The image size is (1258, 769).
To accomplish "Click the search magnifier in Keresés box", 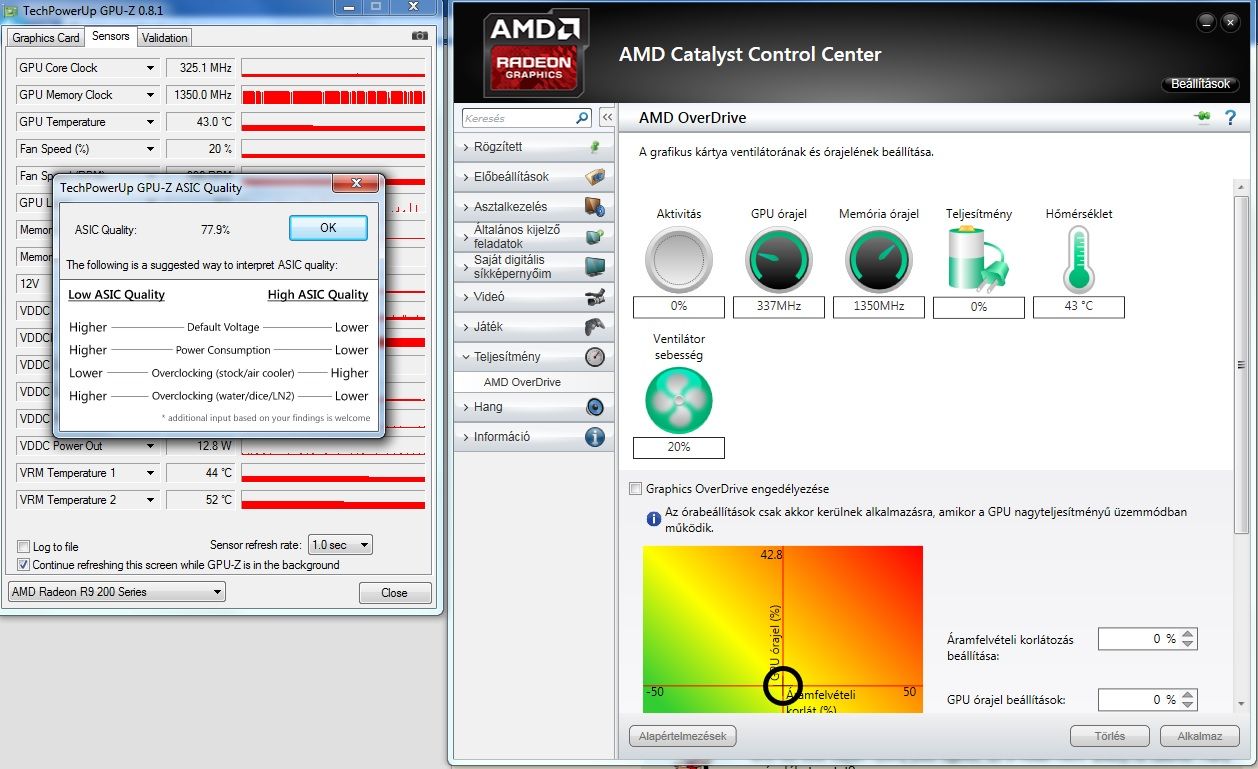I will pos(583,118).
